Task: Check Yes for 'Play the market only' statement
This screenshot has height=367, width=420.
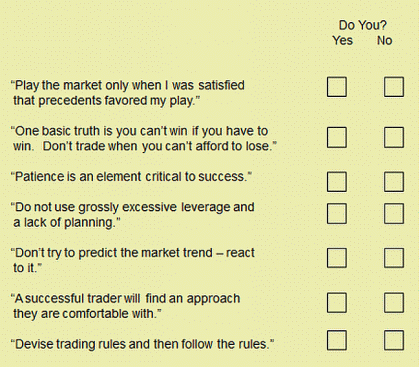Action: [337, 87]
